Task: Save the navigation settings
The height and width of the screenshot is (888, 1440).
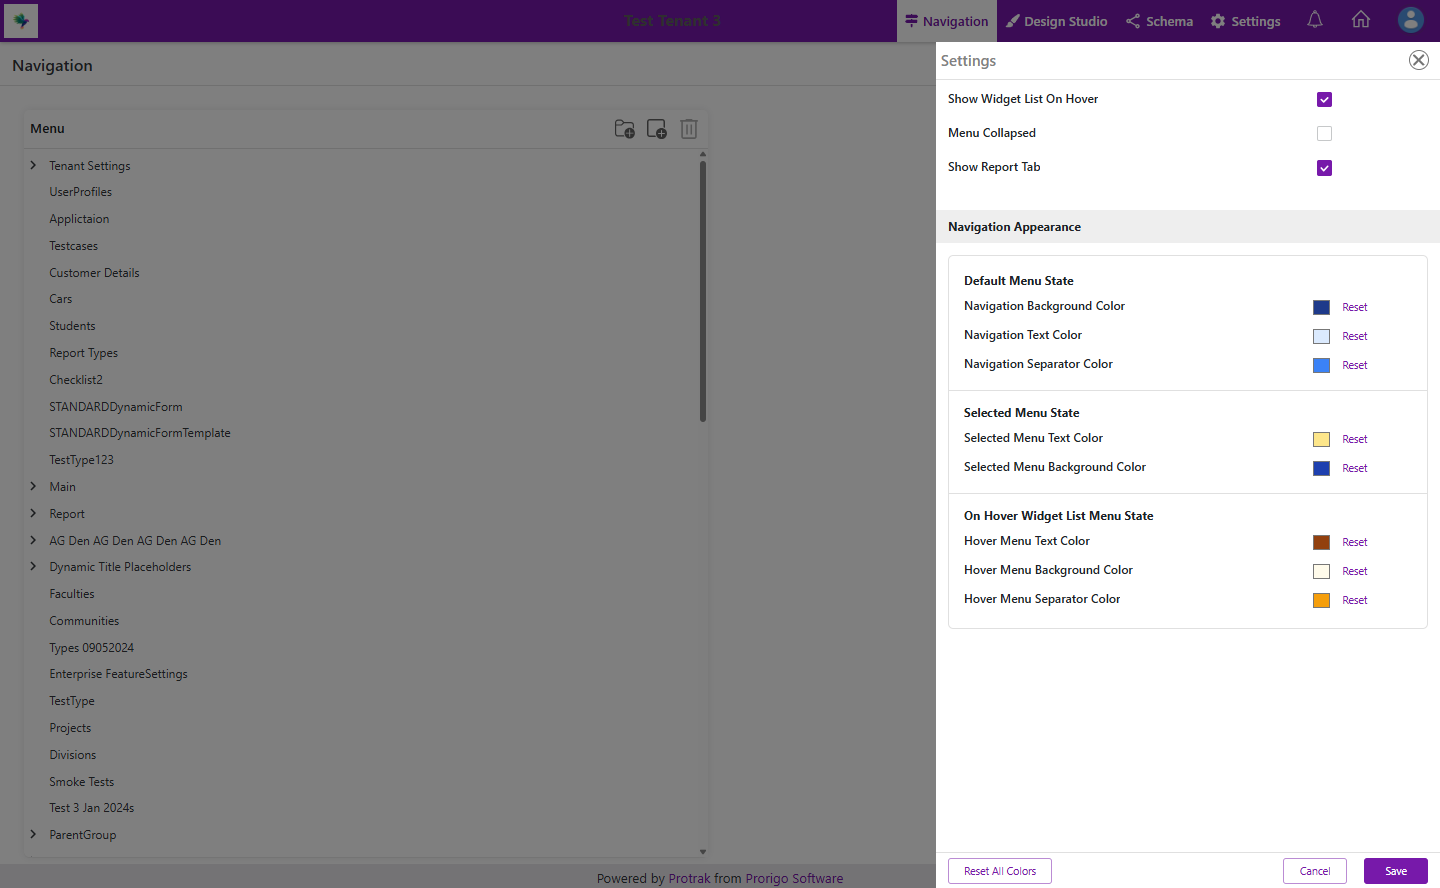Action: 1396,871
